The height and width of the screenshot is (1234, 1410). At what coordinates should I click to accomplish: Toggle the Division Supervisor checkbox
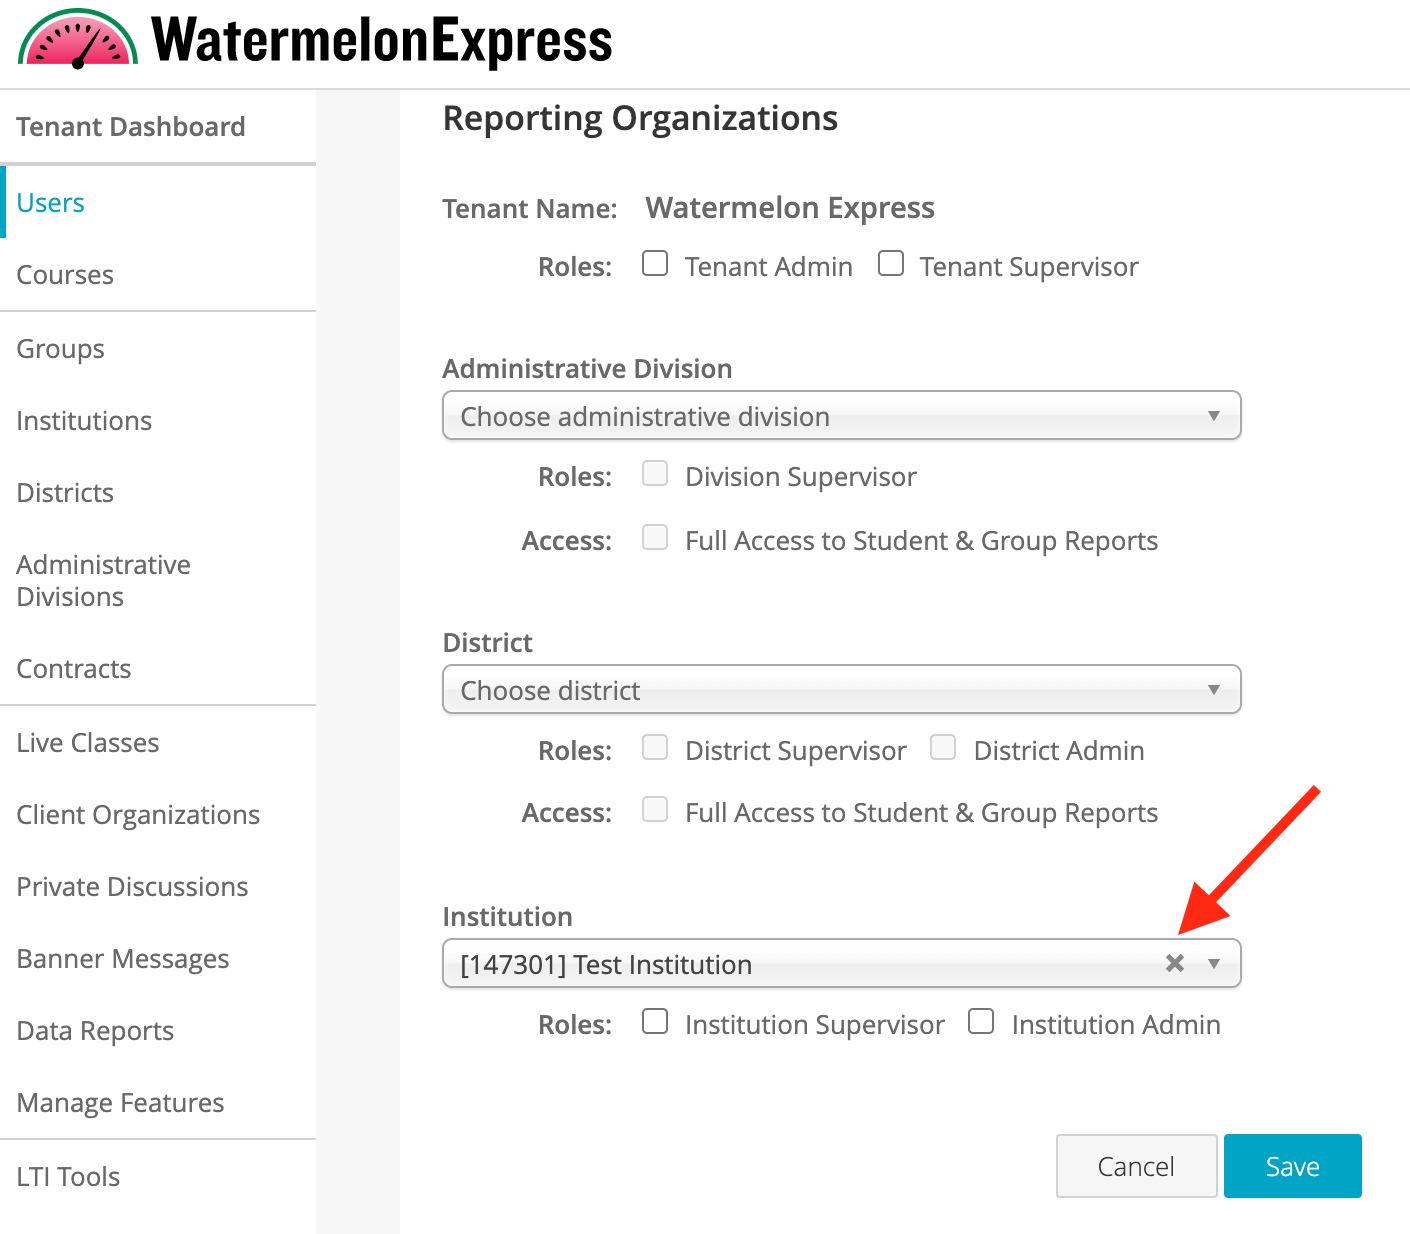coord(655,473)
